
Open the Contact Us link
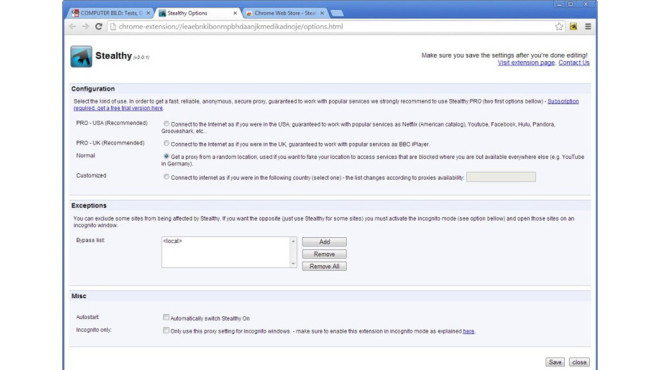pos(574,63)
